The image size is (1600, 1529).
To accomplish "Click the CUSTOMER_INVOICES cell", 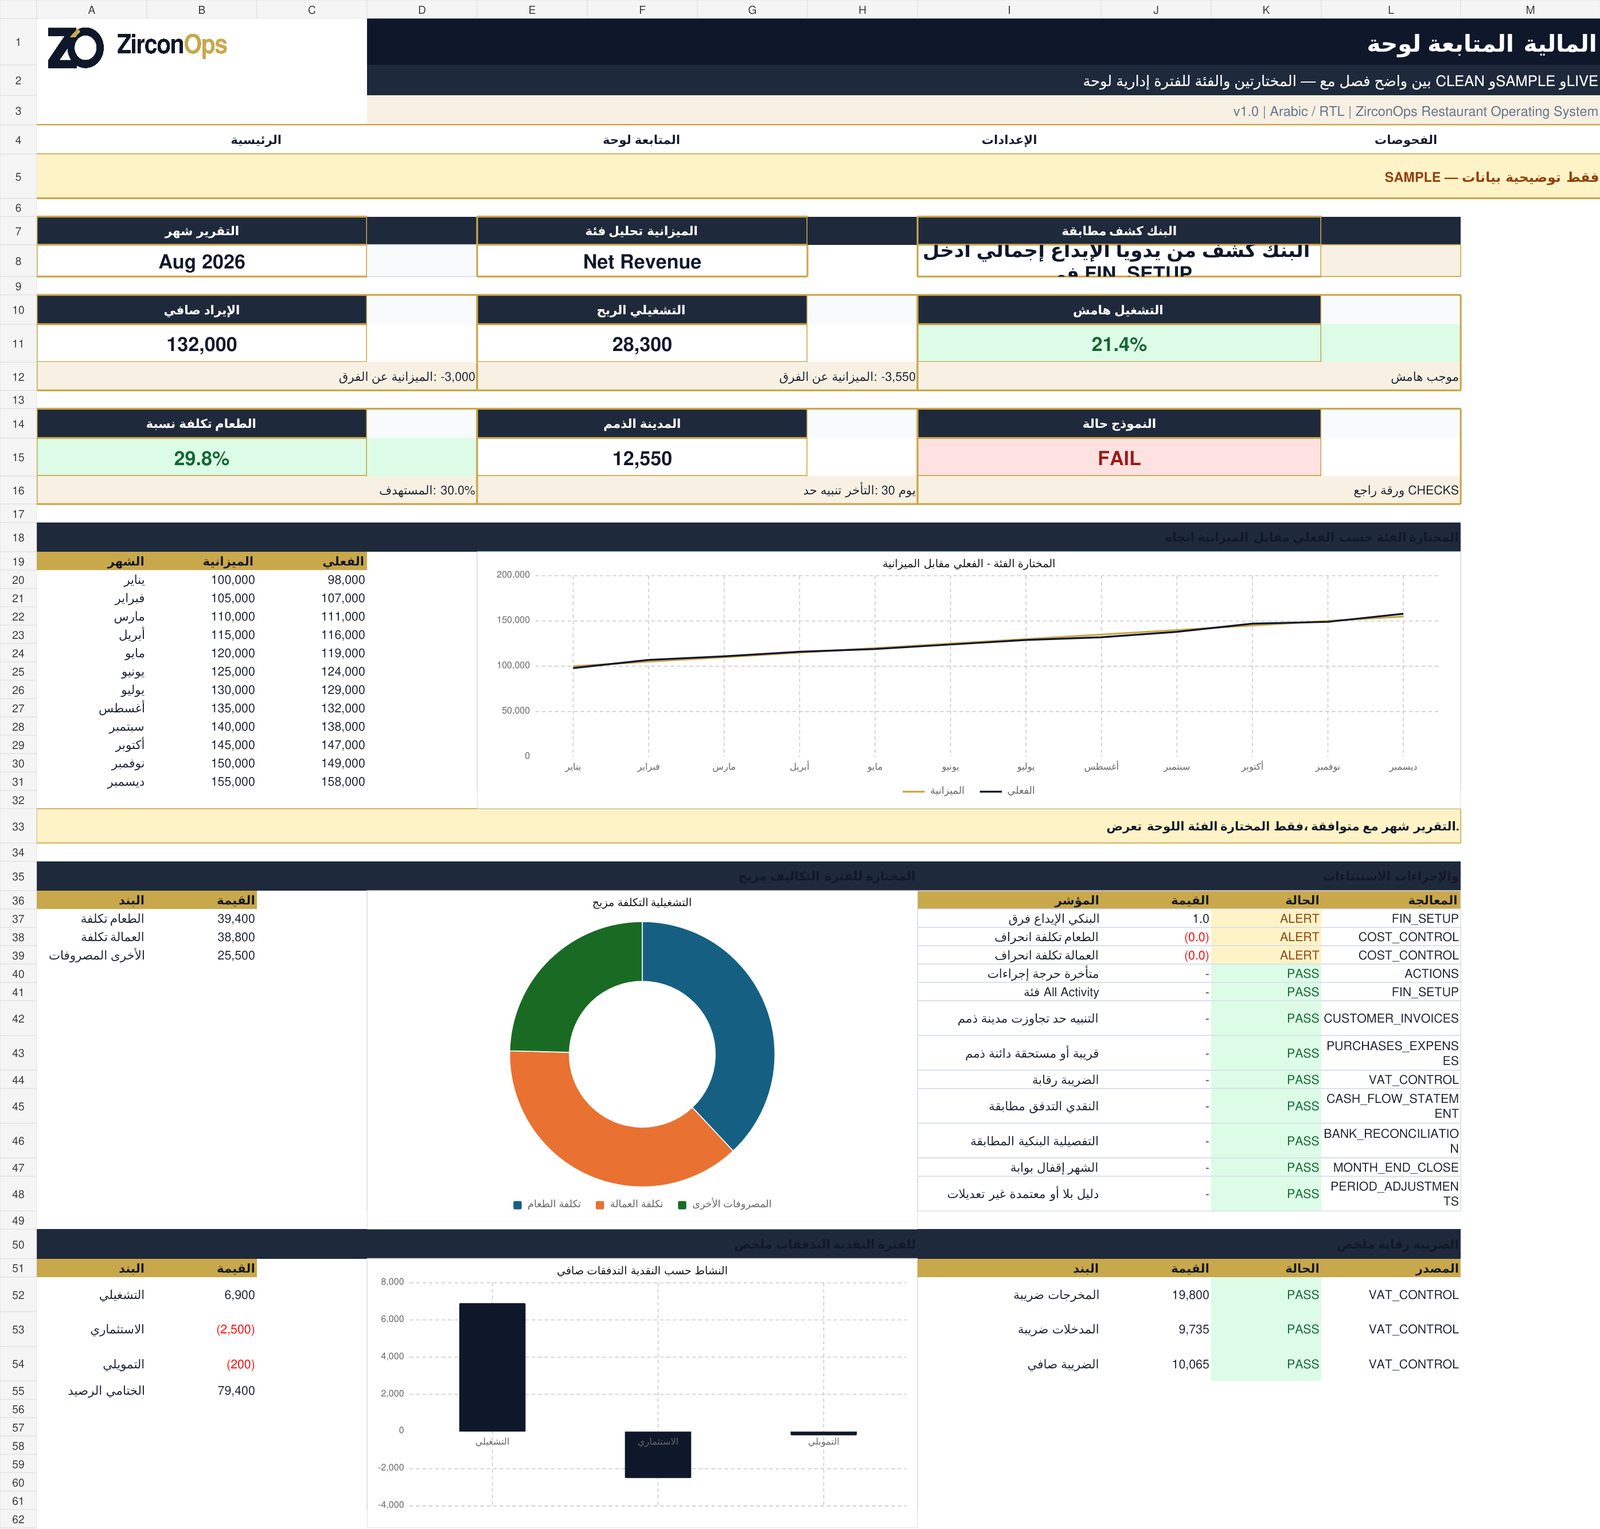I will [1391, 1019].
